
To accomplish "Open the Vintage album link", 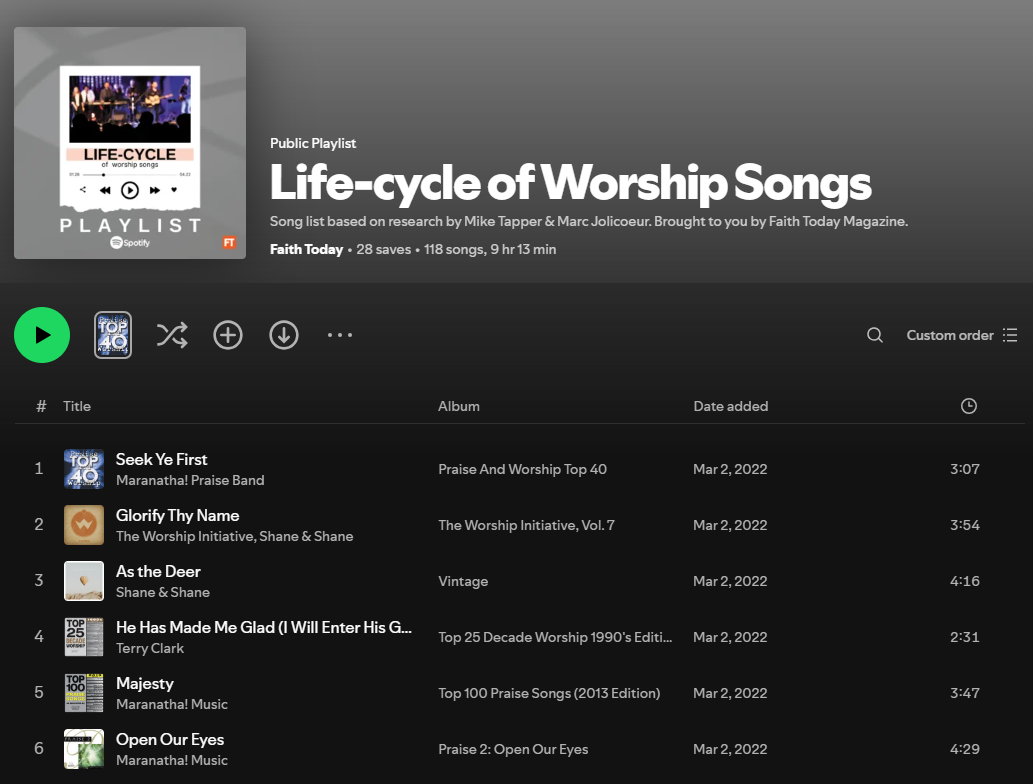I will 463,581.
